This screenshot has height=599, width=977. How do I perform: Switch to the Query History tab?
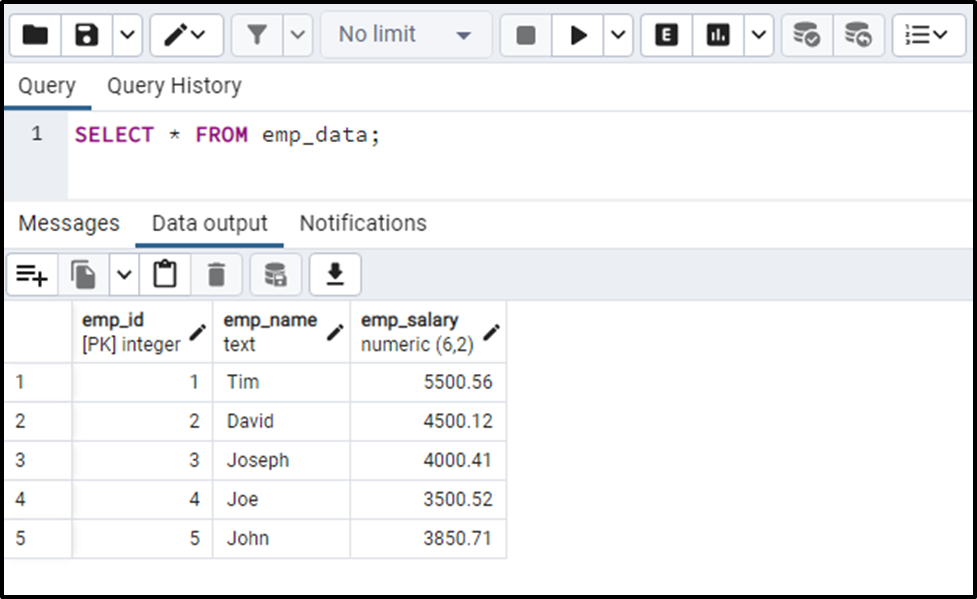click(173, 86)
